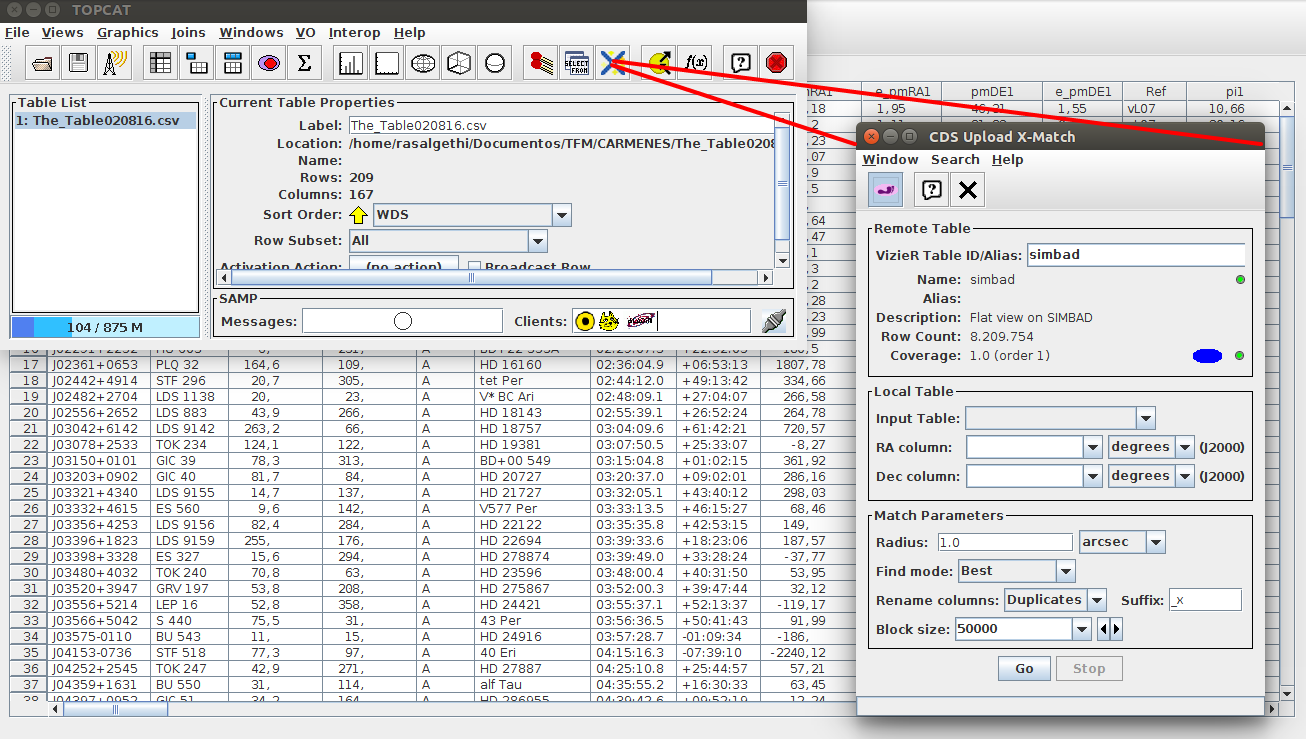Viewport: 1307px width, 740px height.
Task: Click the Save Table floppy icon
Action: coord(78,63)
